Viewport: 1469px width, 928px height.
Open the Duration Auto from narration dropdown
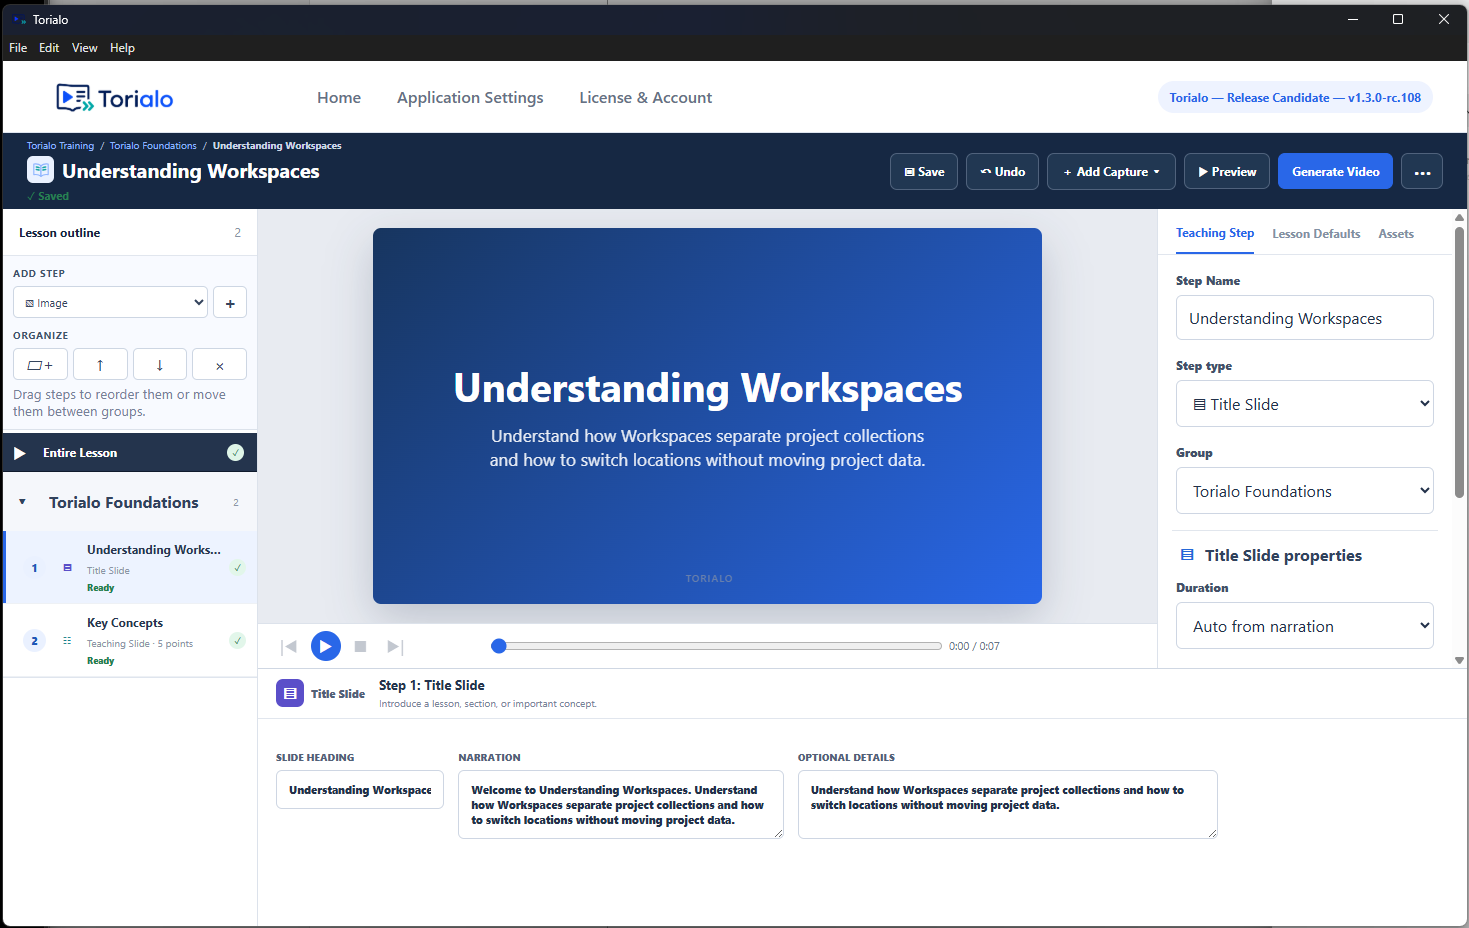click(x=1304, y=626)
